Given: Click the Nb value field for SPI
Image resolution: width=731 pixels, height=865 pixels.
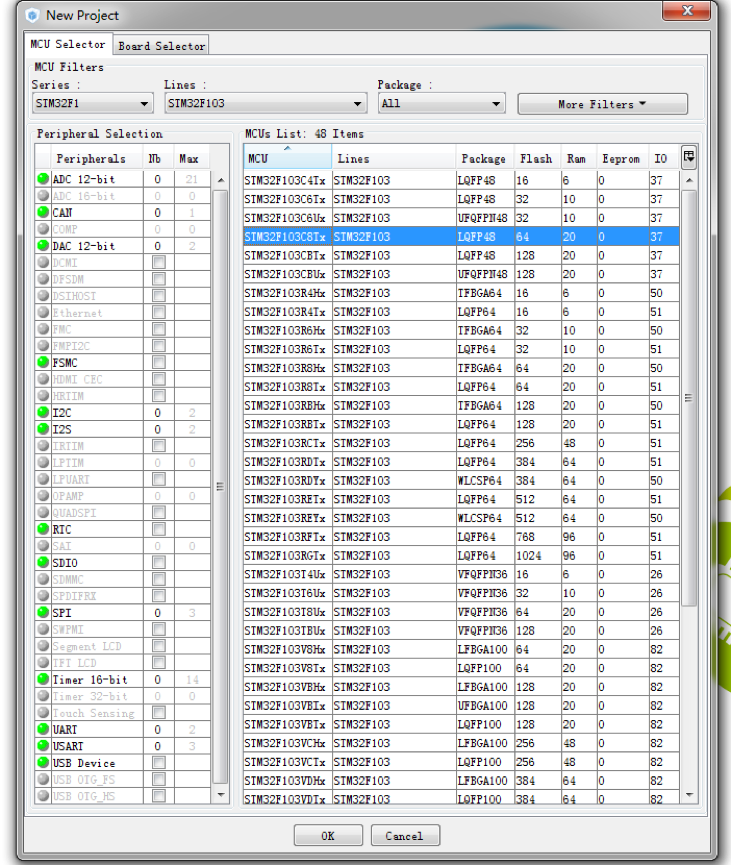Looking at the screenshot, I should [x=158, y=612].
